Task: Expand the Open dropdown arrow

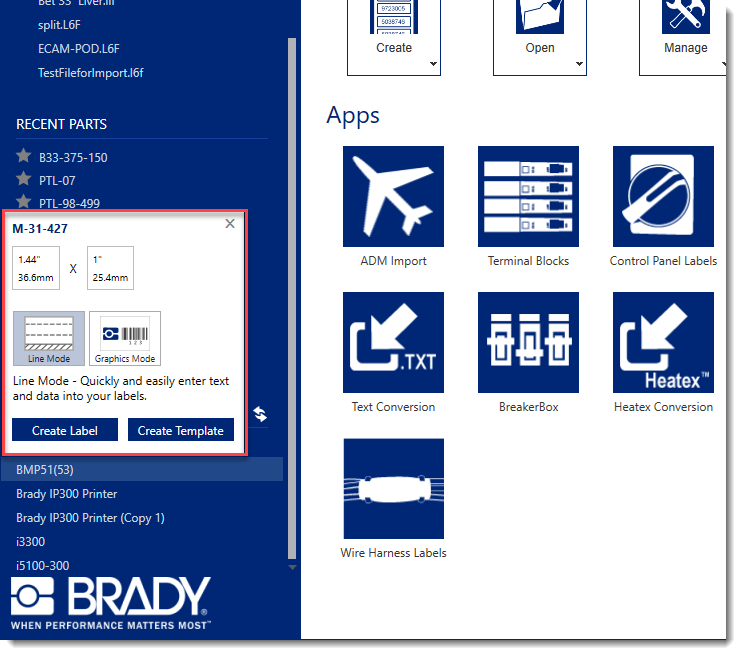Action: pyautogui.click(x=580, y=64)
